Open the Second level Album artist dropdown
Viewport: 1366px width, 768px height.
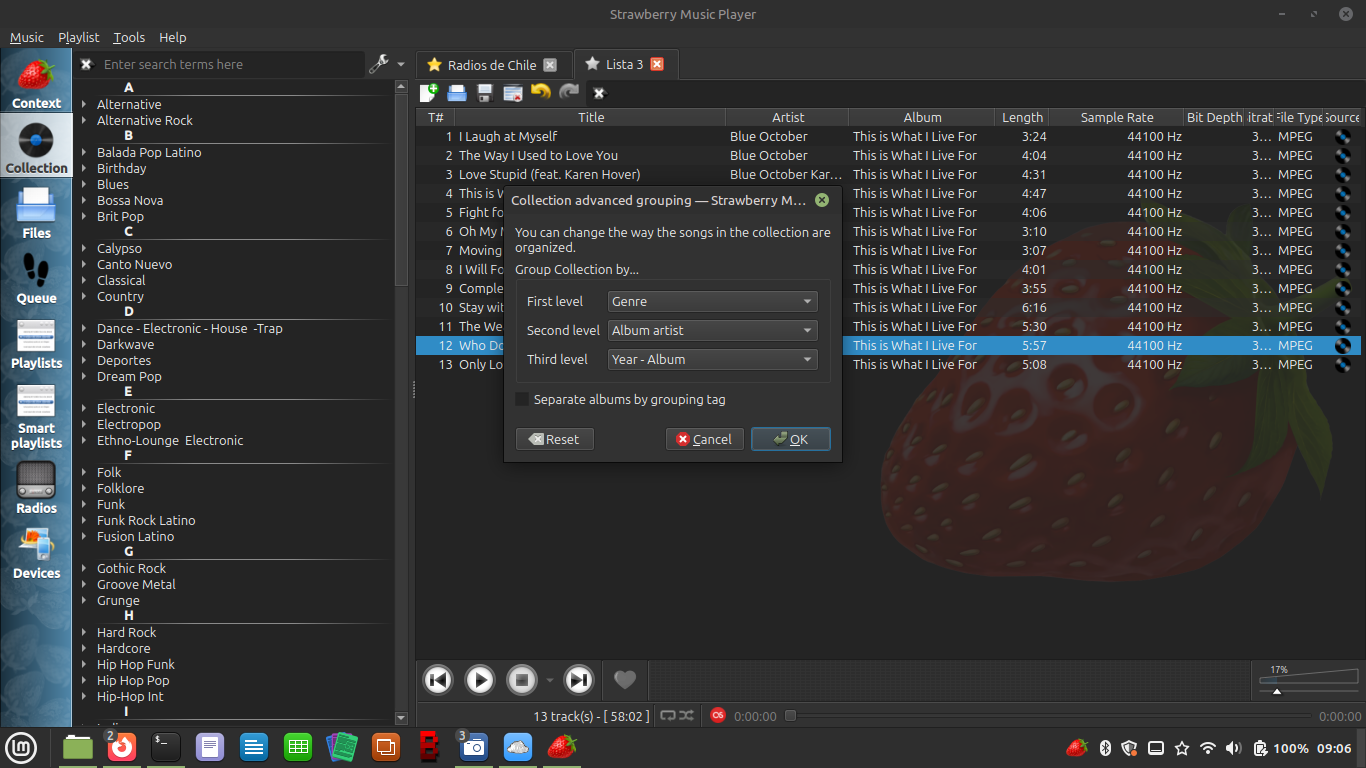(713, 330)
